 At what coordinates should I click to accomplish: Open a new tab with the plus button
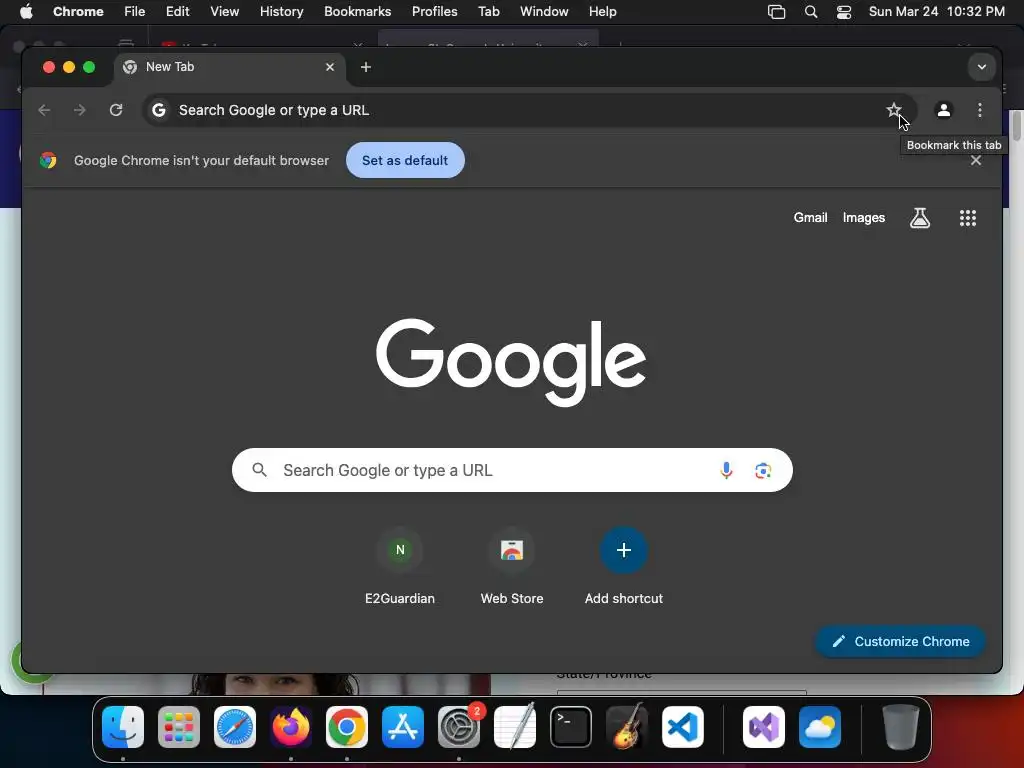tap(366, 67)
